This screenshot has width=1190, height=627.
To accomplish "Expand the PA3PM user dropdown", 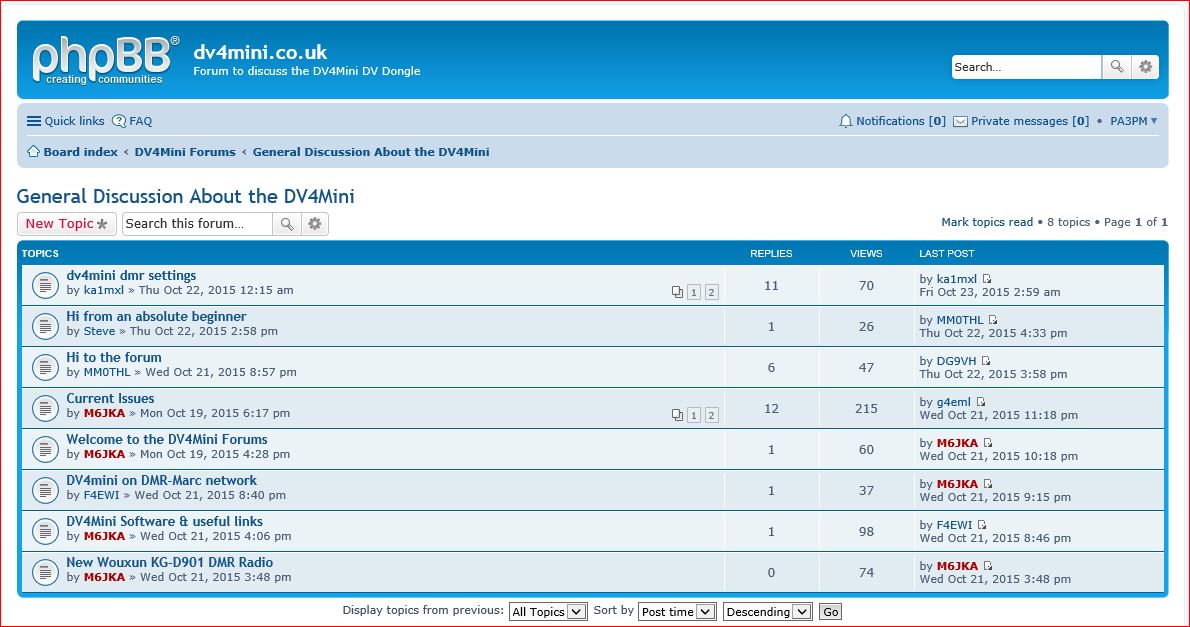I will click(x=1134, y=121).
